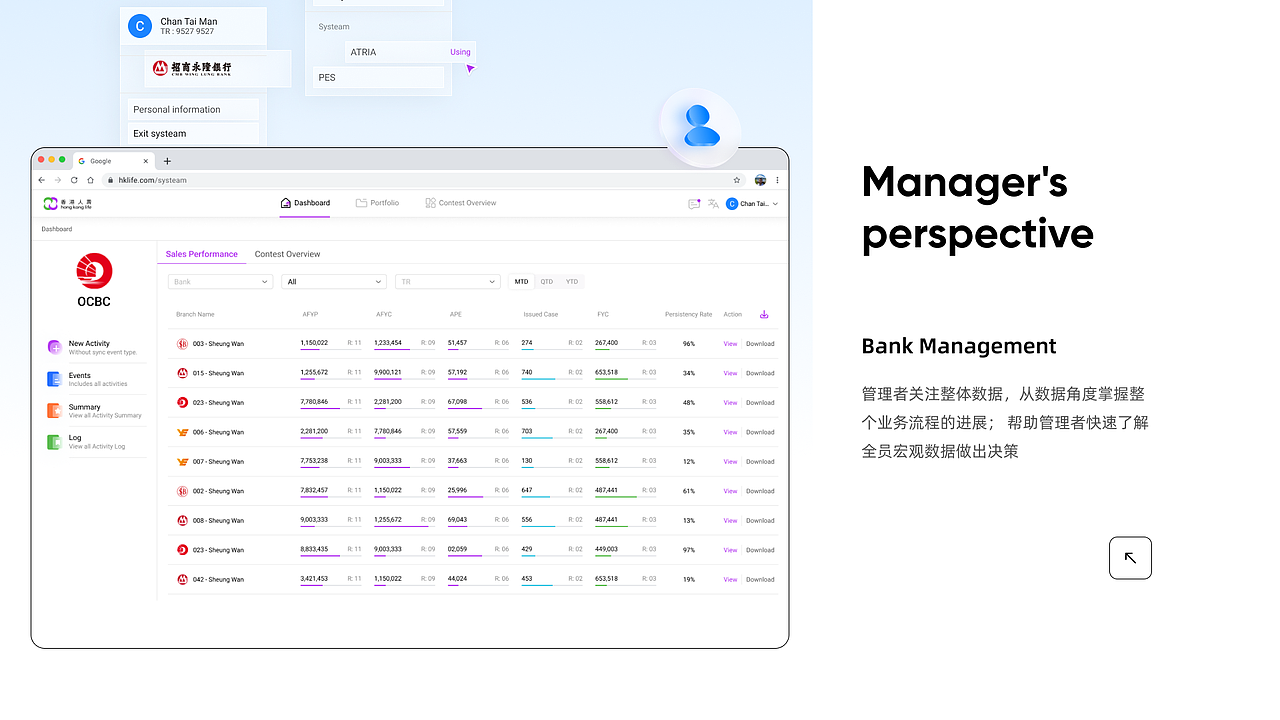Open the Portfolio navigation item
1280x720 pixels.
[378, 203]
